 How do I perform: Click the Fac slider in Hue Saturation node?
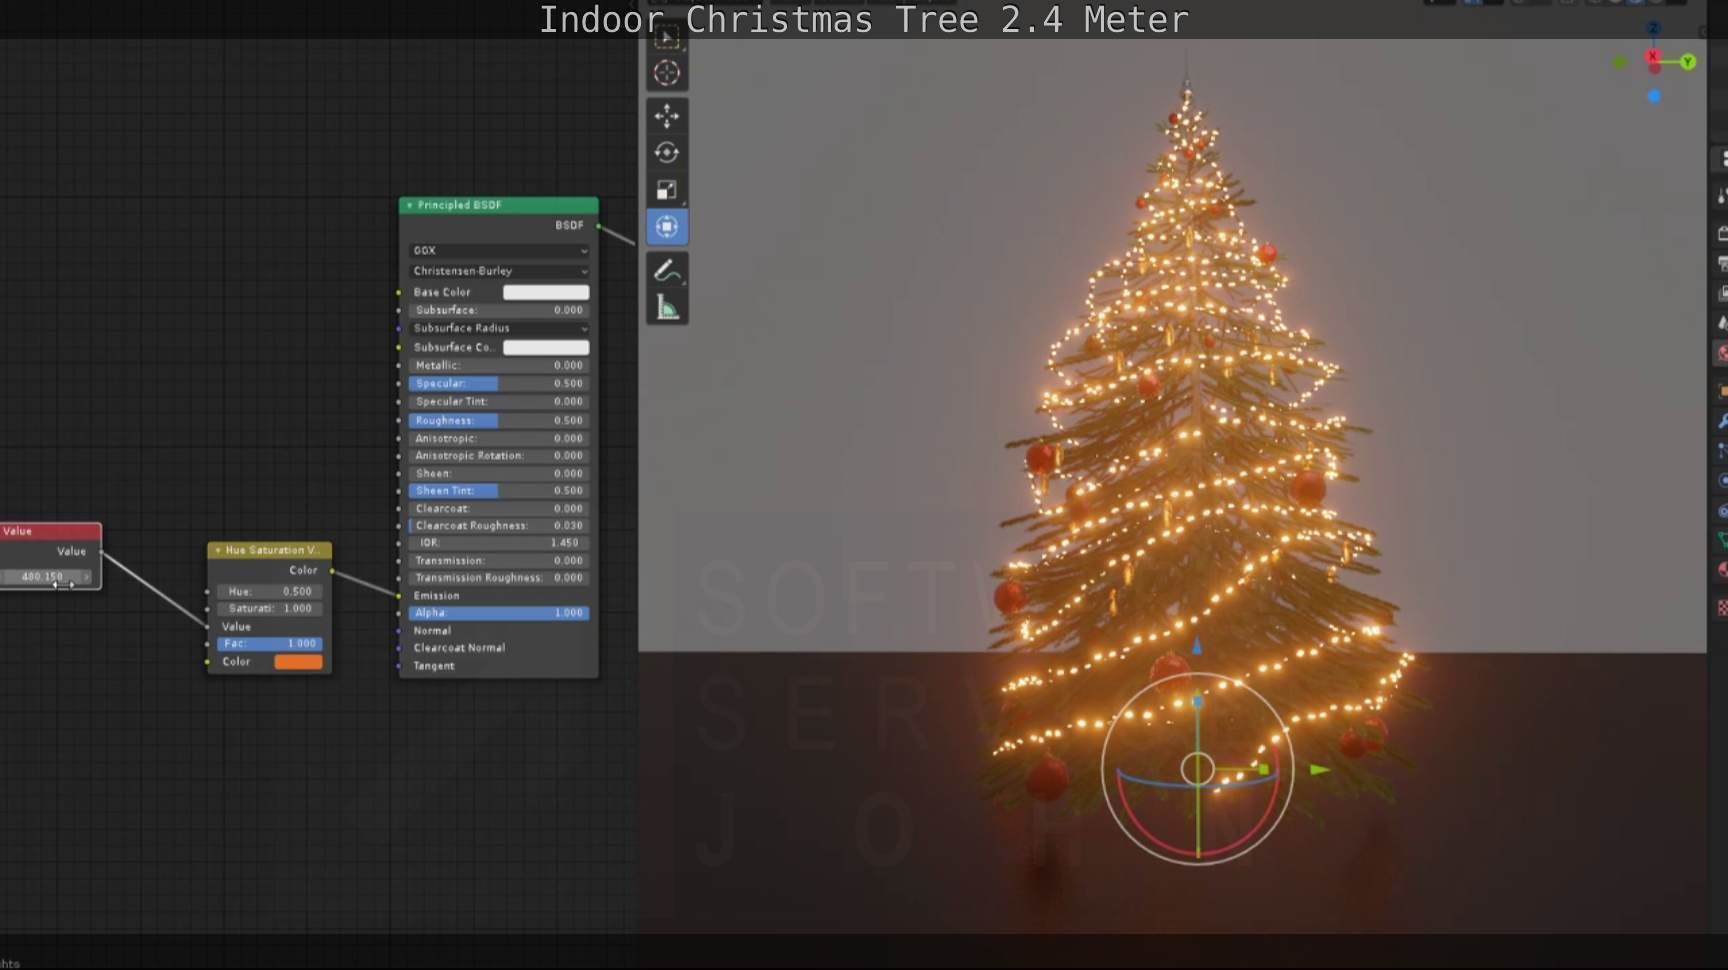tap(269, 644)
